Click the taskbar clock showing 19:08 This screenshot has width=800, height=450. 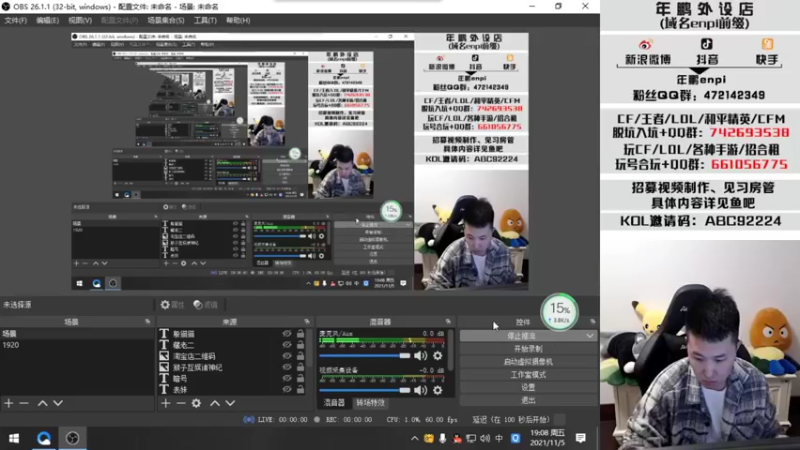click(547, 438)
